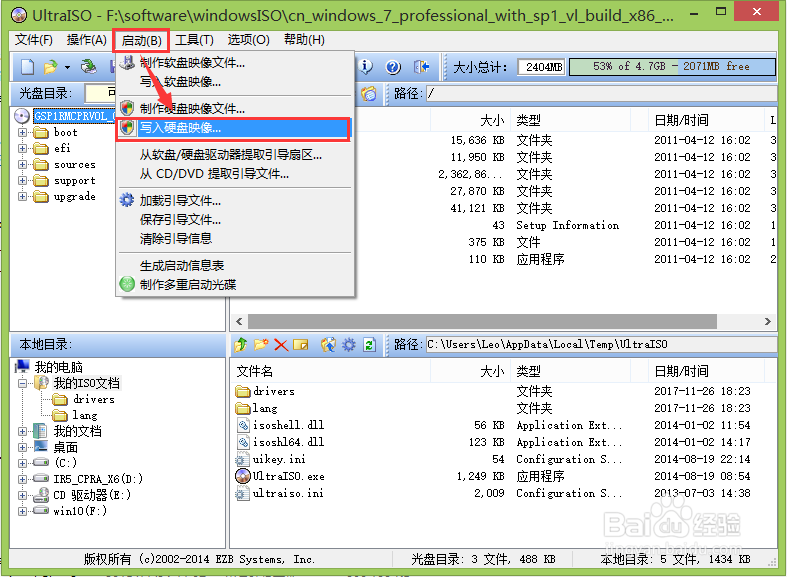This screenshot has height=577, width=787.
Task: Choose 从软盘/硬盘驱动器提取引导扇区... entry
Action: coord(235,155)
